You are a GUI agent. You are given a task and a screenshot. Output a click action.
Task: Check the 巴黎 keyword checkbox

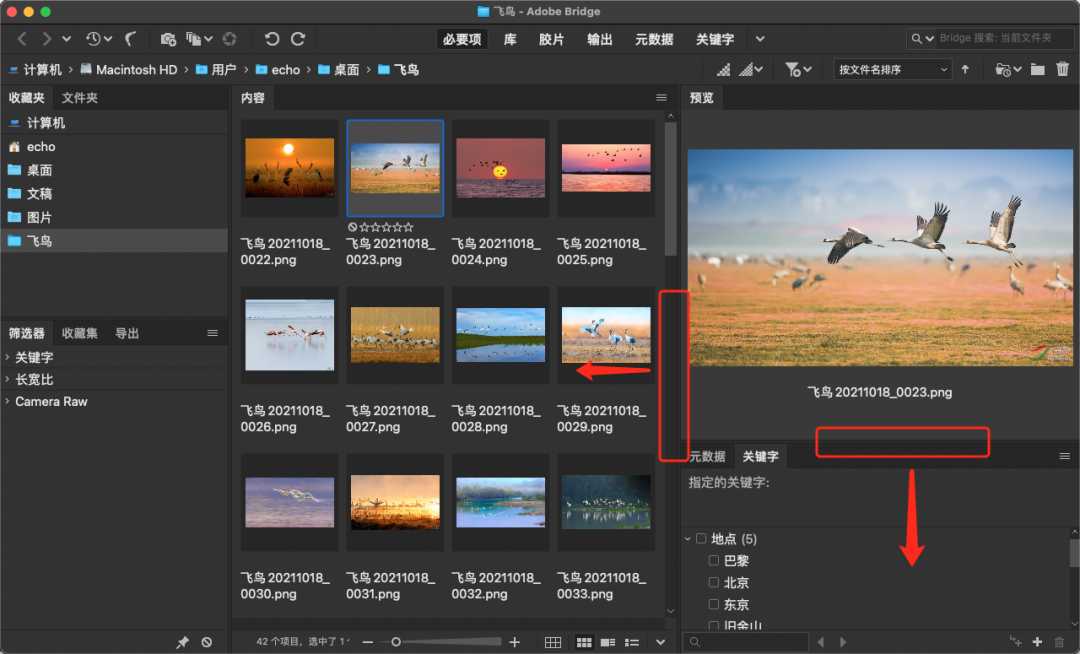714,561
